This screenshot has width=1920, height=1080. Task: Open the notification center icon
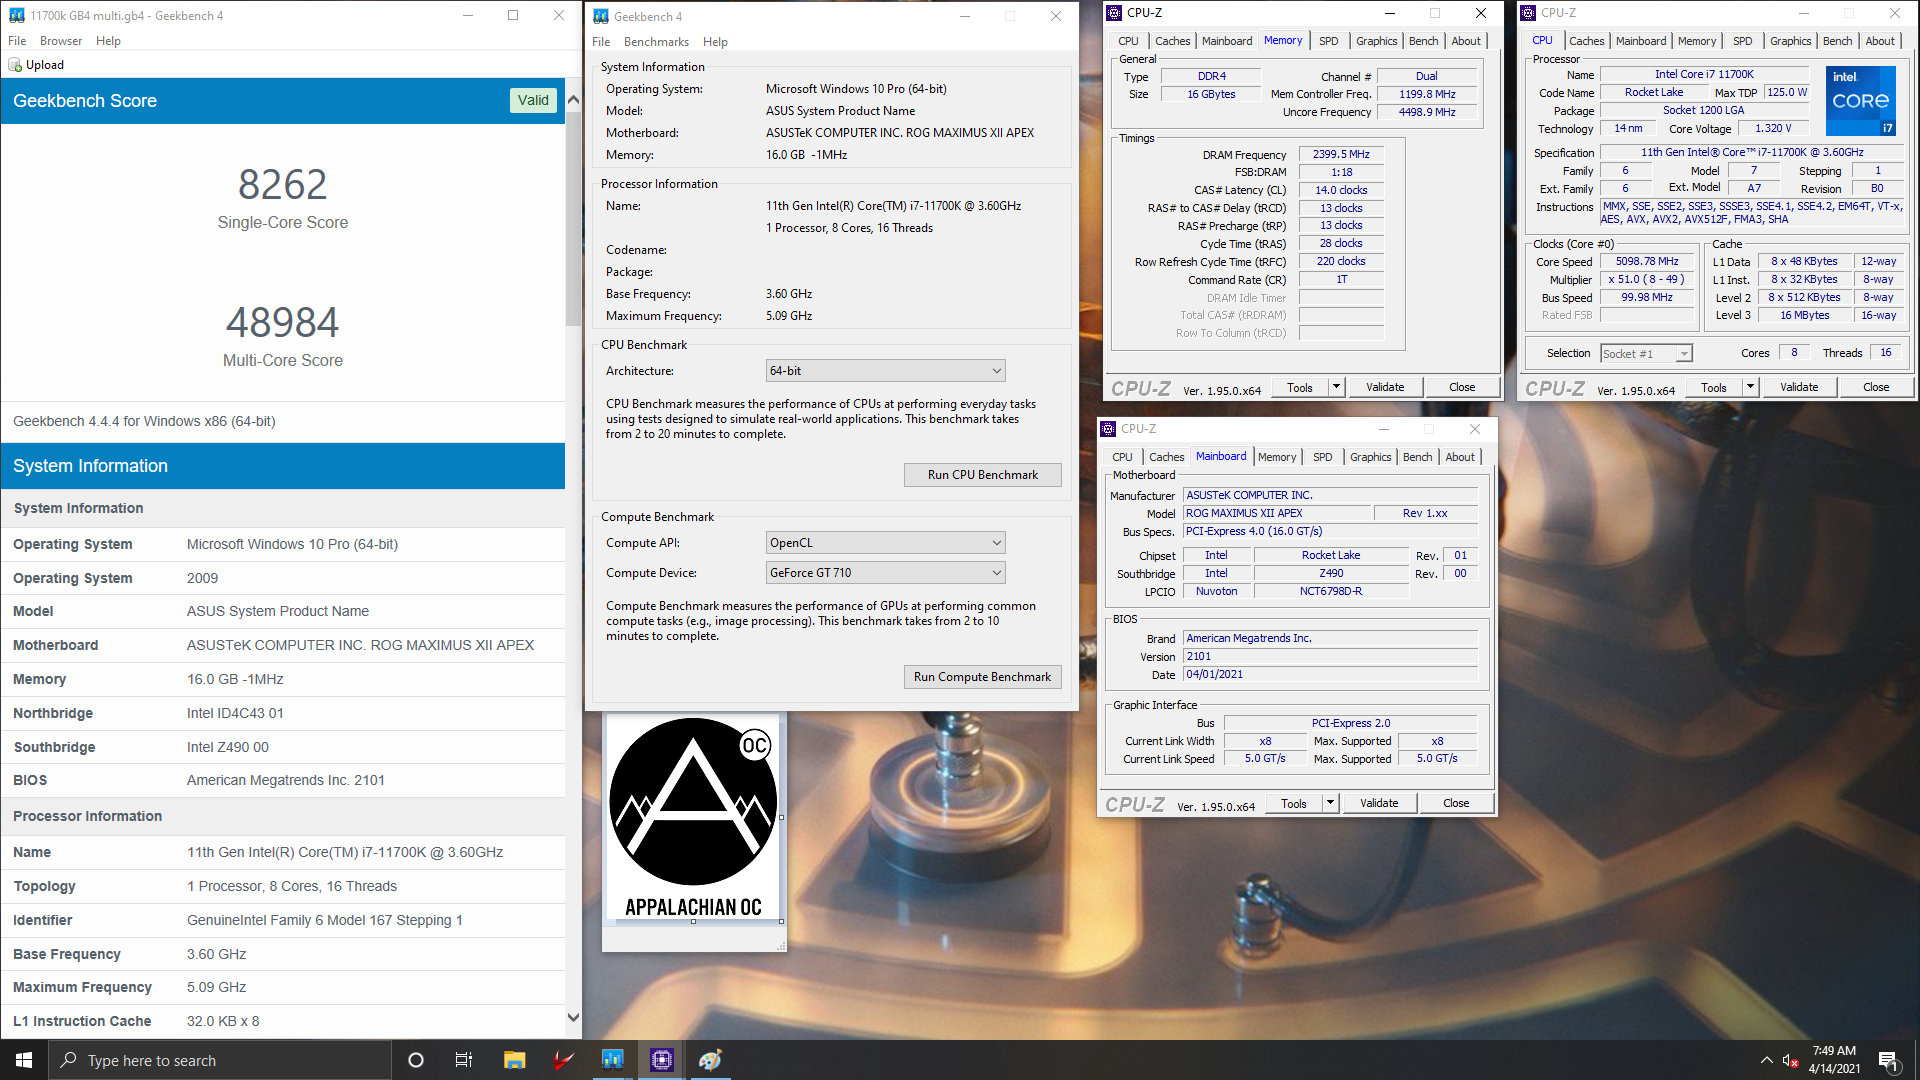(1888, 1060)
